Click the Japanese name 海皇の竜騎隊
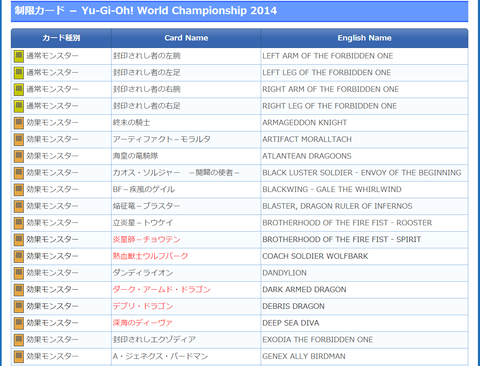480x366 pixels. click(x=135, y=156)
